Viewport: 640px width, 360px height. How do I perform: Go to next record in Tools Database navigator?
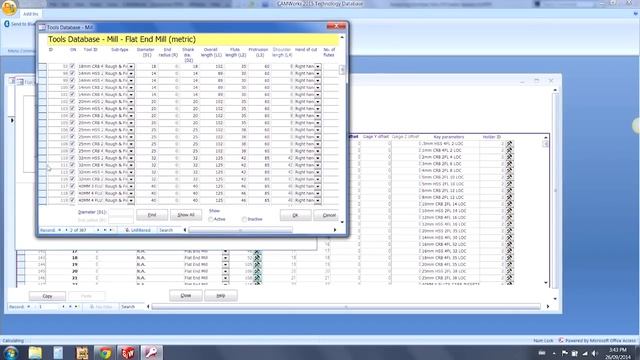[98, 230]
